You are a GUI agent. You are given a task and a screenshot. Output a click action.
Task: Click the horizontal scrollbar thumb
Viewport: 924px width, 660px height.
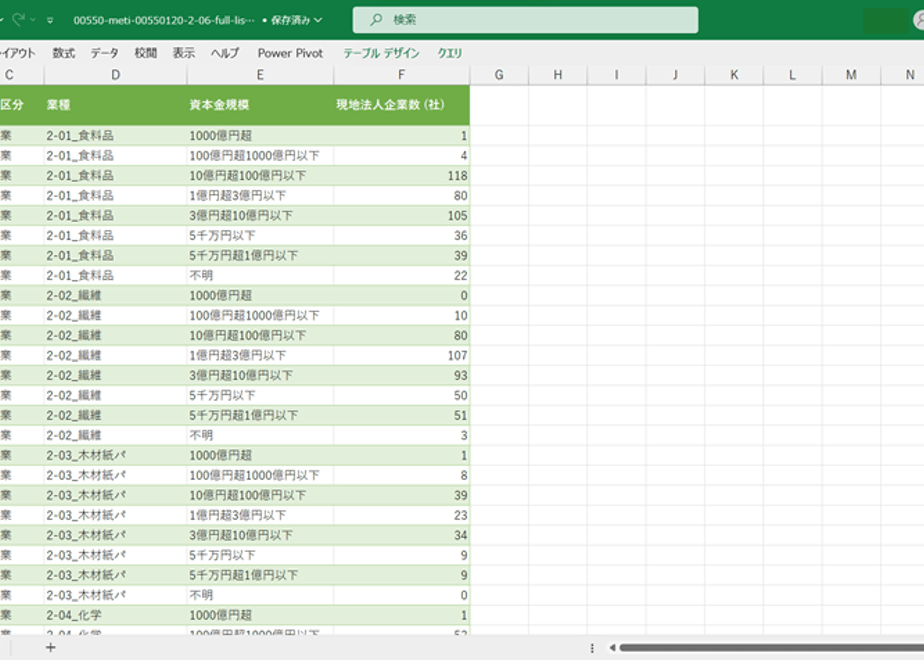coord(771,648)
